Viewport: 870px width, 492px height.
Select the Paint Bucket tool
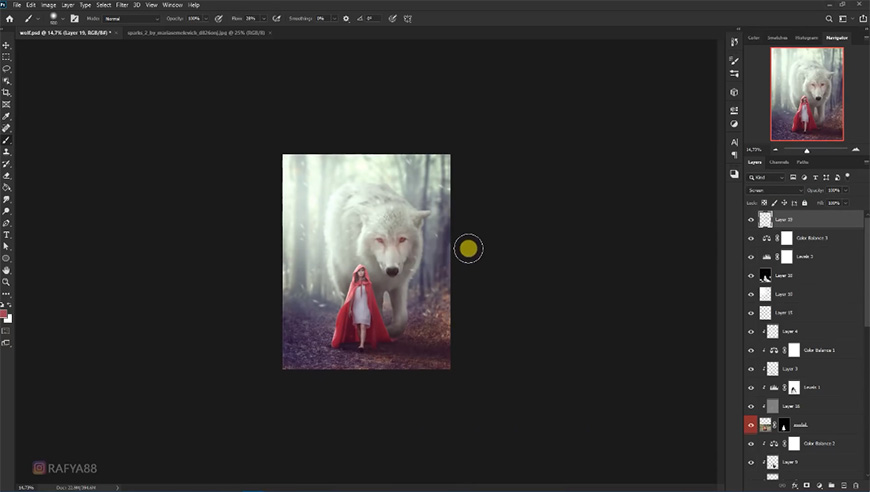pyautogui.click(x=6, y=187)
